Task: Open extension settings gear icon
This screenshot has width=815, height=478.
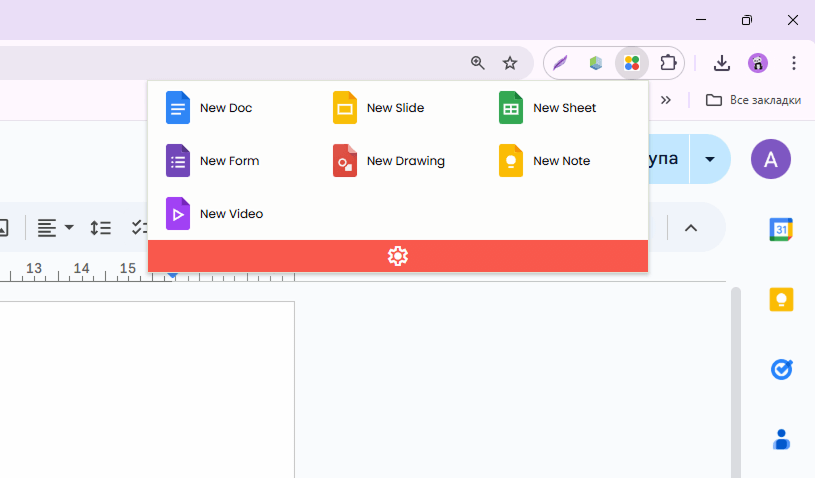Action: (398, 256)
